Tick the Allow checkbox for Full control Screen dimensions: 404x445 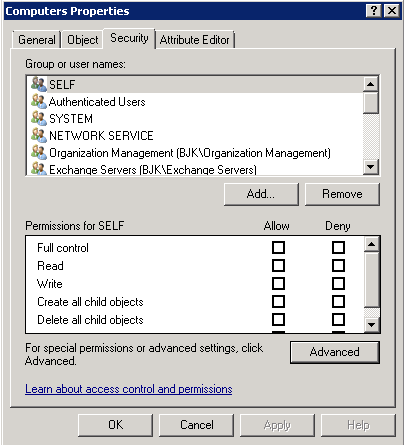click(278, 248)
